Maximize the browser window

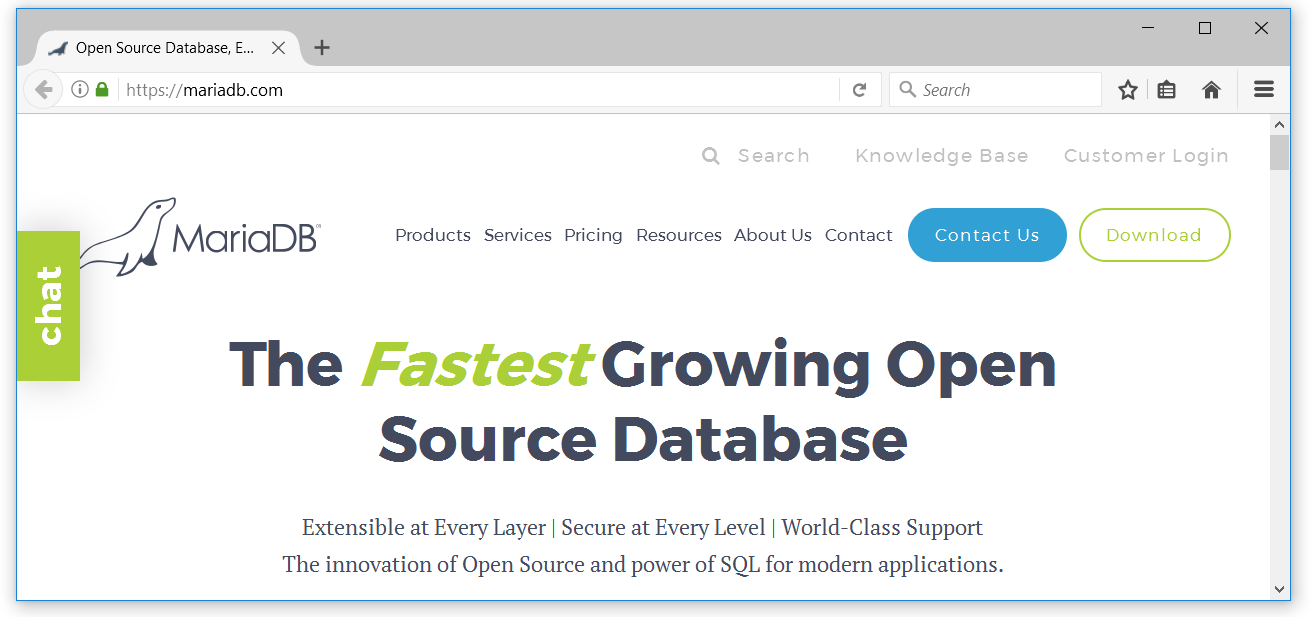tap(1205, 29)
